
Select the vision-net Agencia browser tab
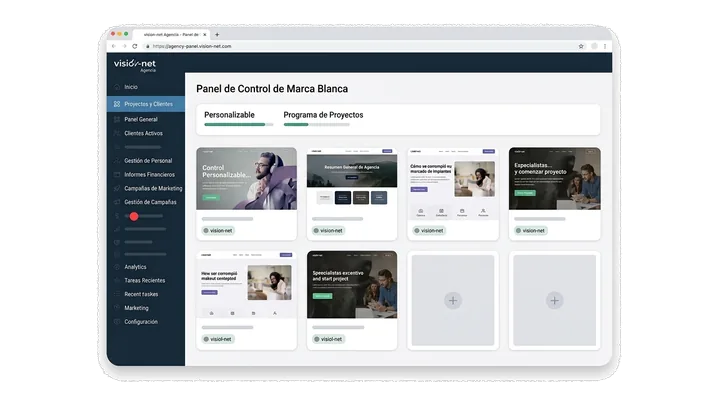point(171,34)
